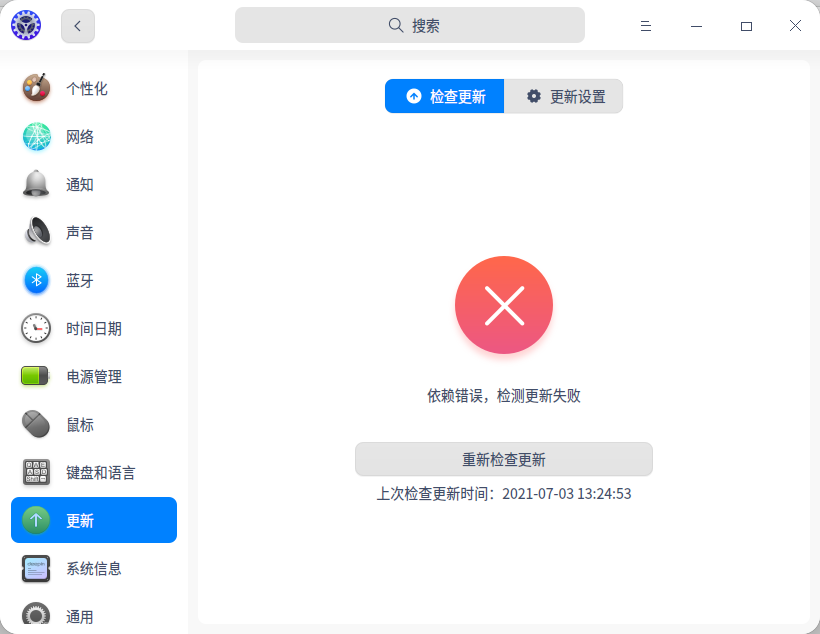The height and width of the screenshot is (634, 820).
Task: Select the 网络 network globe icon
Action: point(36,137)
